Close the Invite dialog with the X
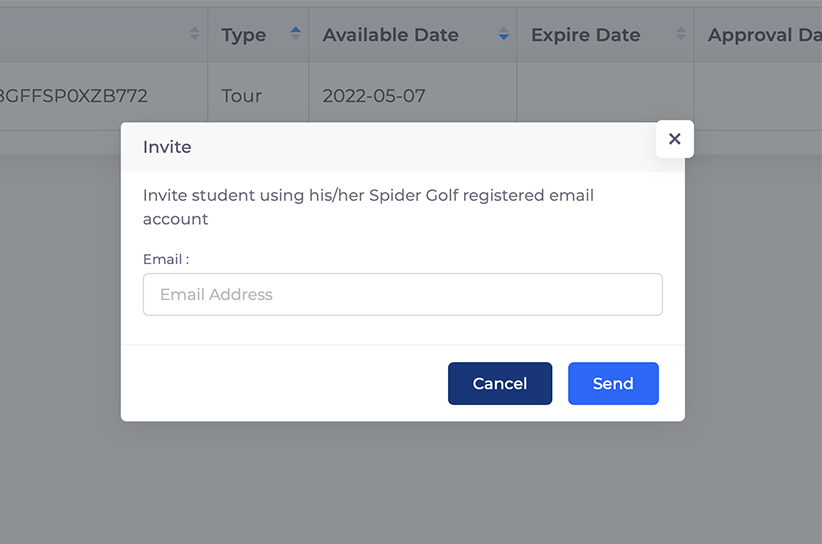This screenshot has height=544, width=822. 674,139
